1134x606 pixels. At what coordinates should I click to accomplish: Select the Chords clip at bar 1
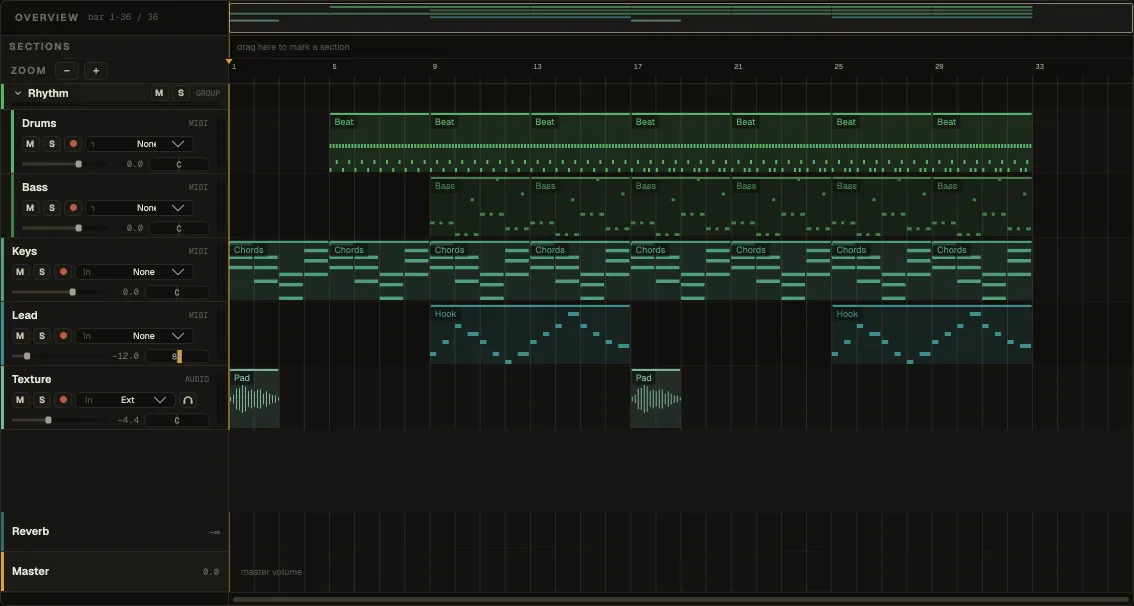pos(279,270)
